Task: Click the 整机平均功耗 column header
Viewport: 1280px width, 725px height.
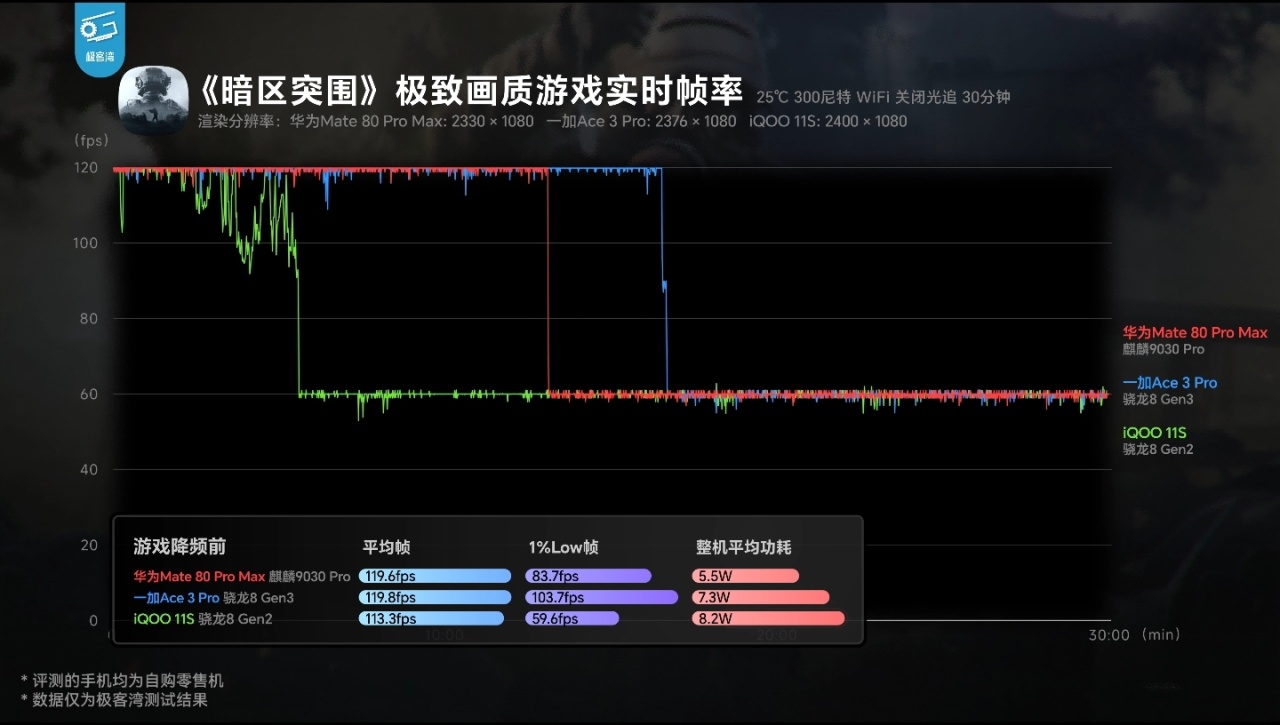Action: (744, 547)
